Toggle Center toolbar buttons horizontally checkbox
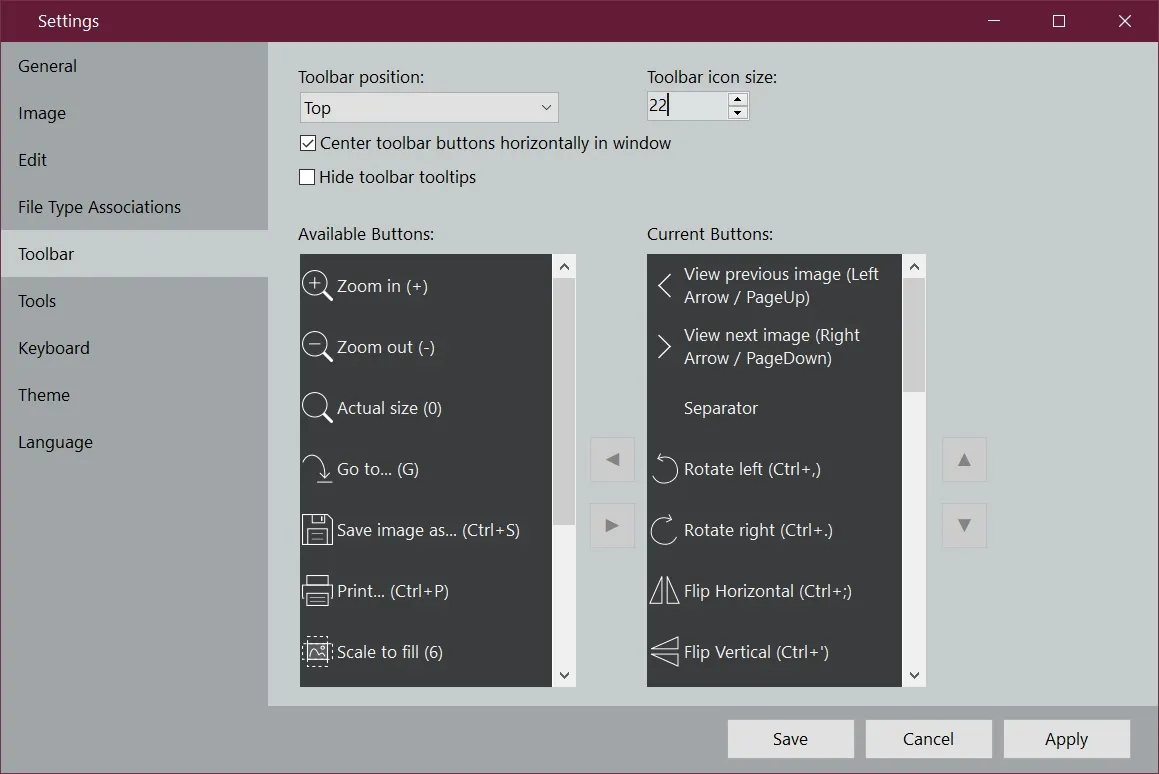 pyautogui.click(x=307, y=143)
